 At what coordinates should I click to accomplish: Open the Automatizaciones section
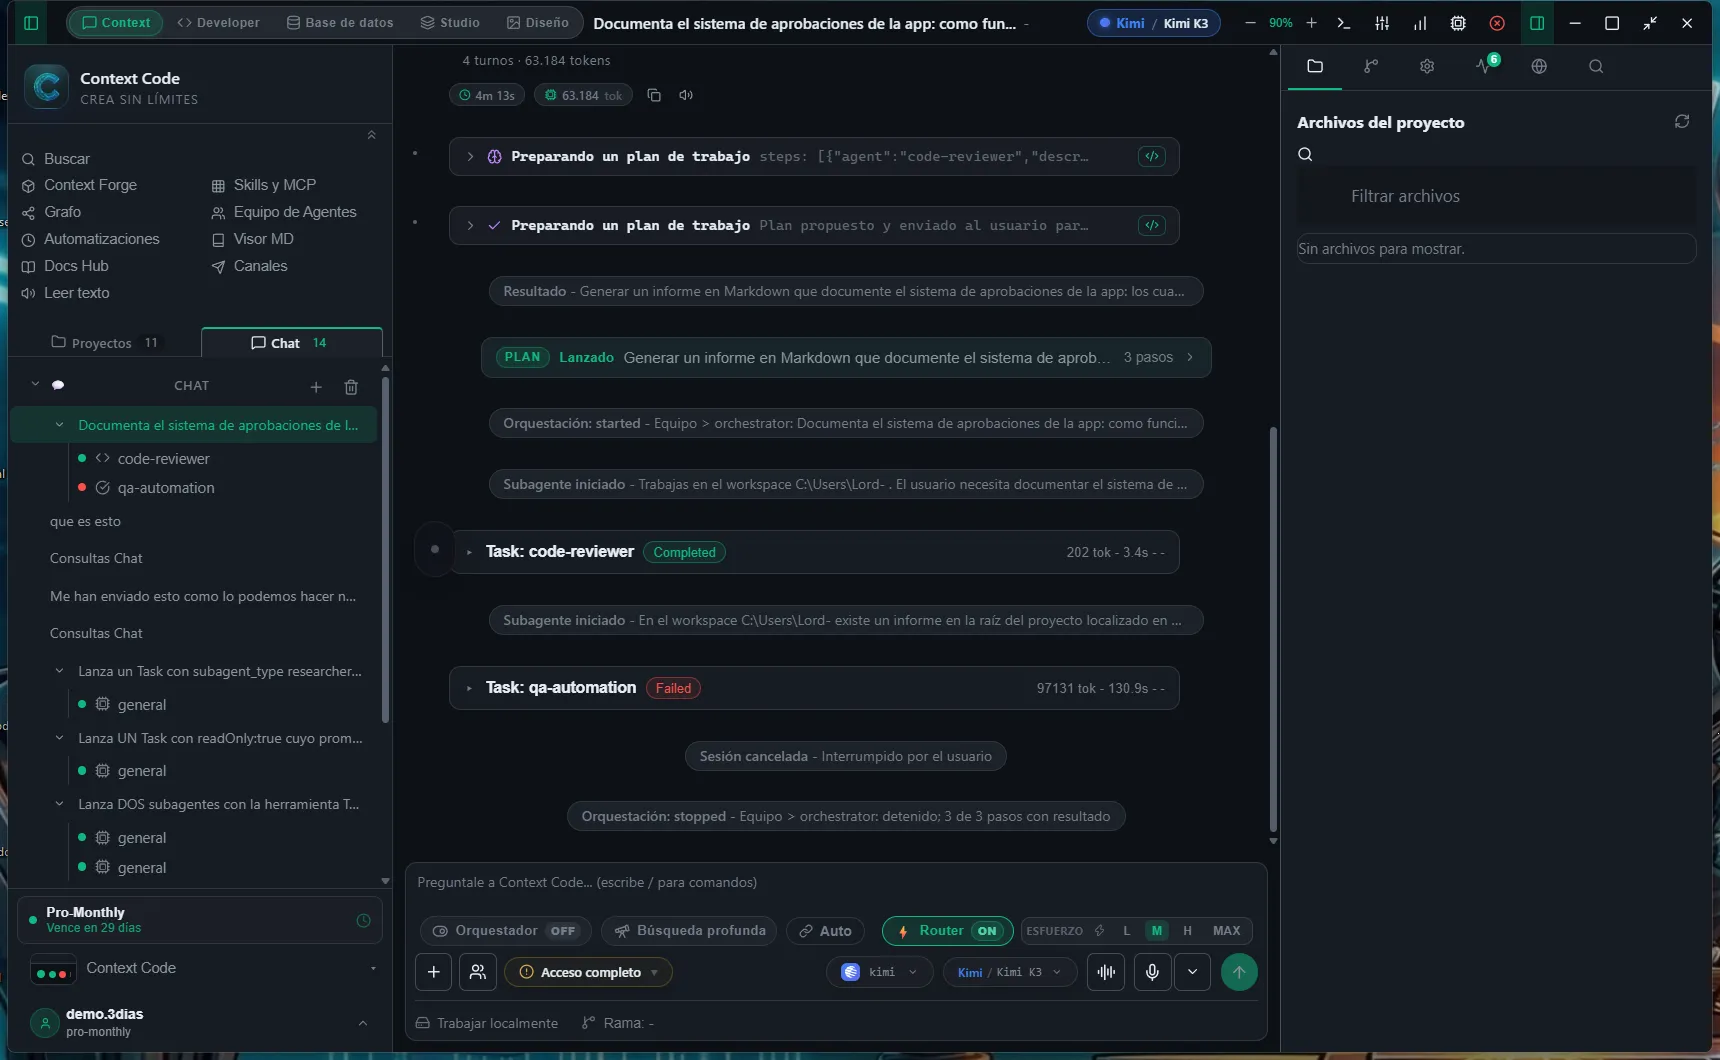coord(90,239)
